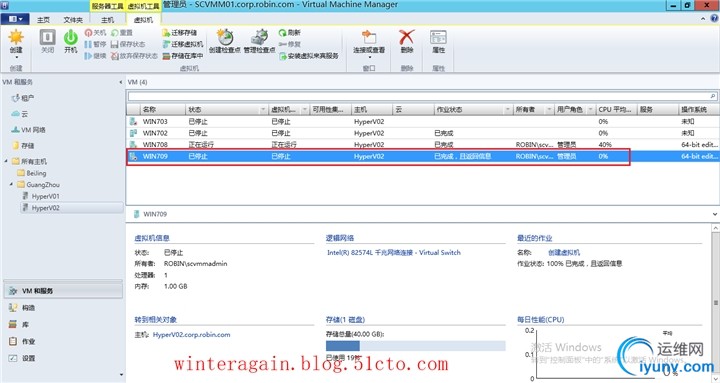Viewport: 720px width, 383px height.
Task: Select the BeiJing host group
Action: (x=32, y=173)
